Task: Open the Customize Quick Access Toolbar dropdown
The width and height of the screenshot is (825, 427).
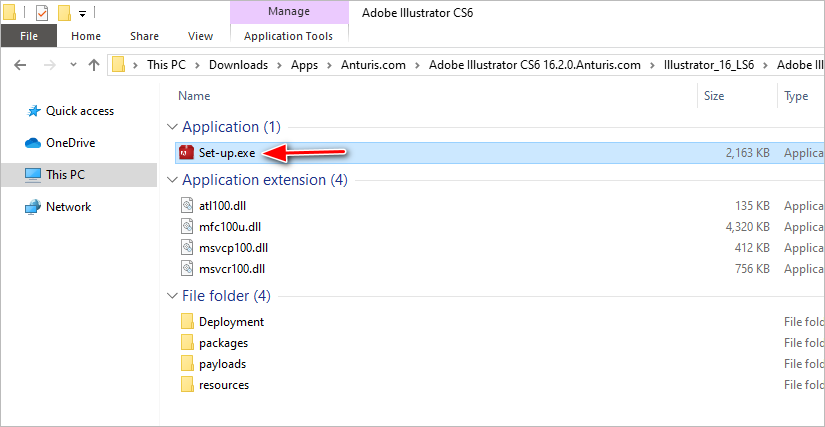Action: pos(81,13)
